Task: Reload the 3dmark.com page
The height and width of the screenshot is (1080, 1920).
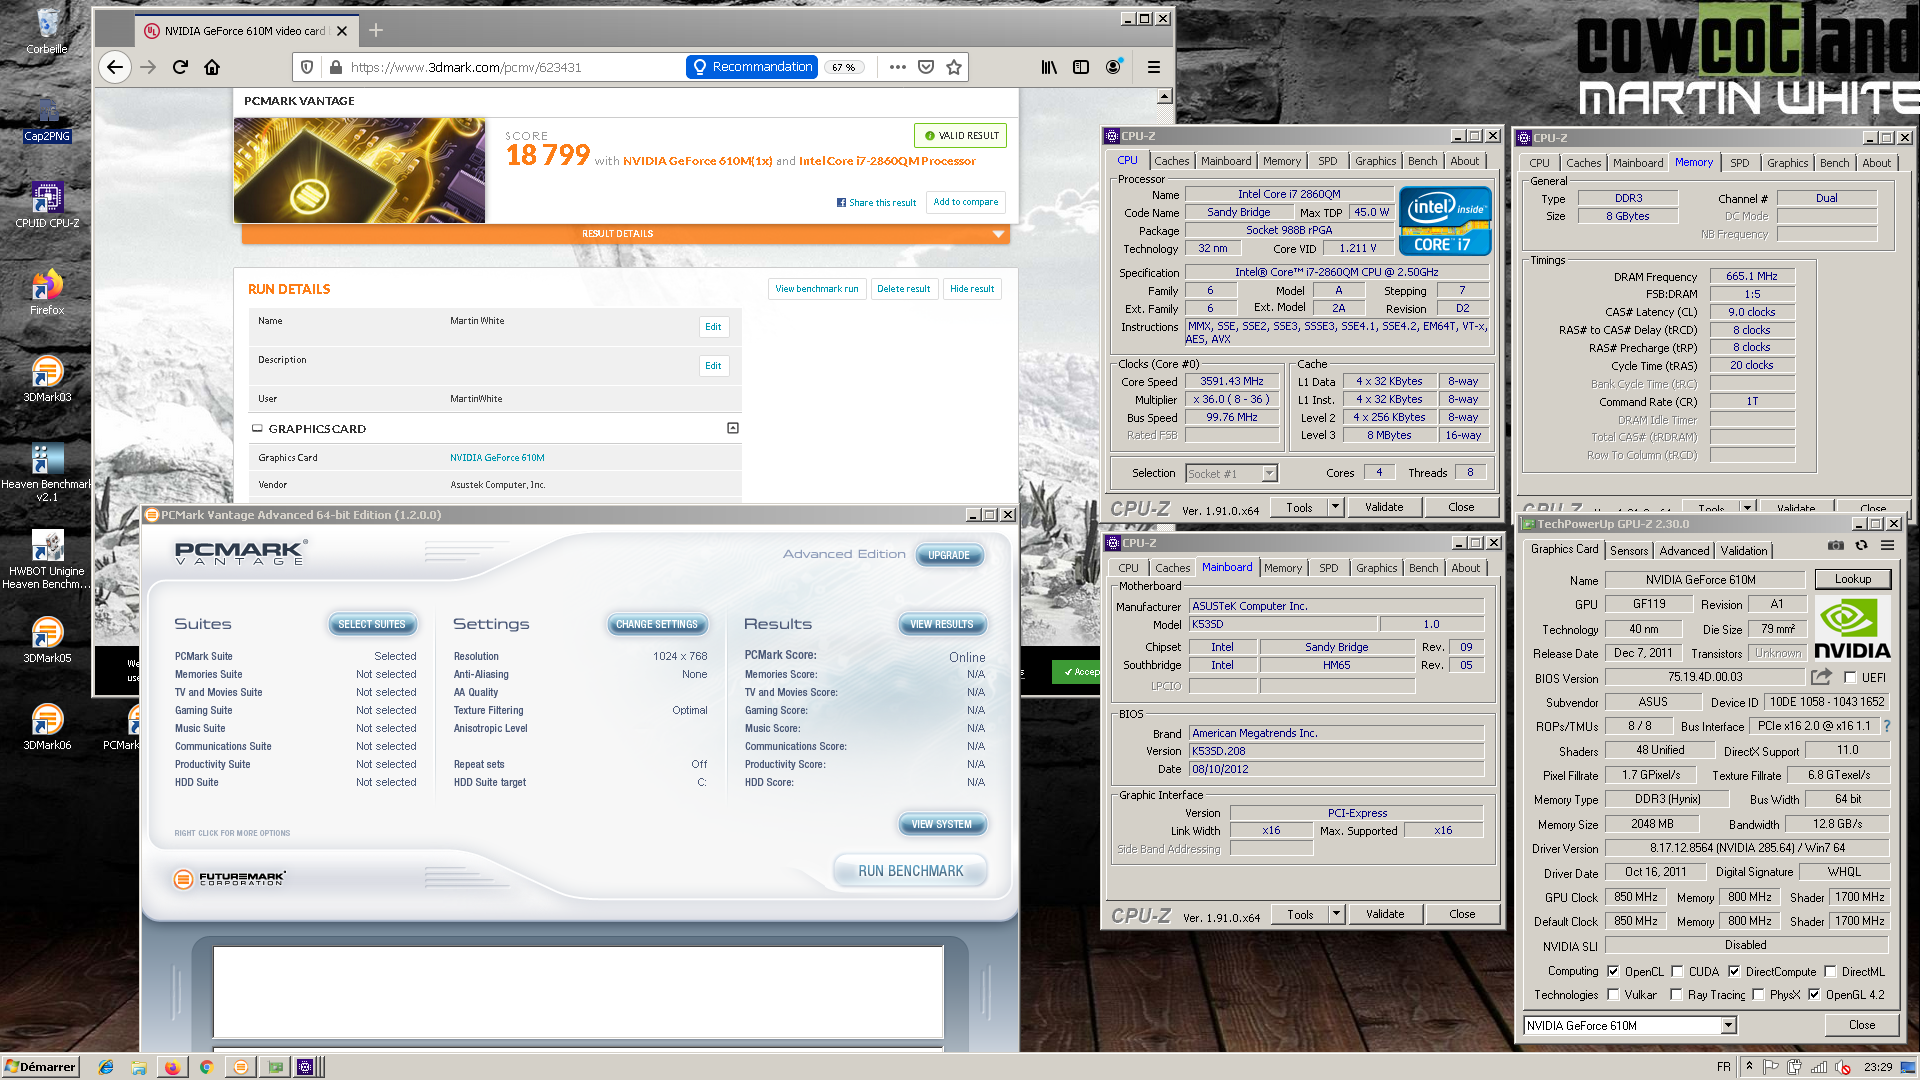Action: (x=180, y=67)
